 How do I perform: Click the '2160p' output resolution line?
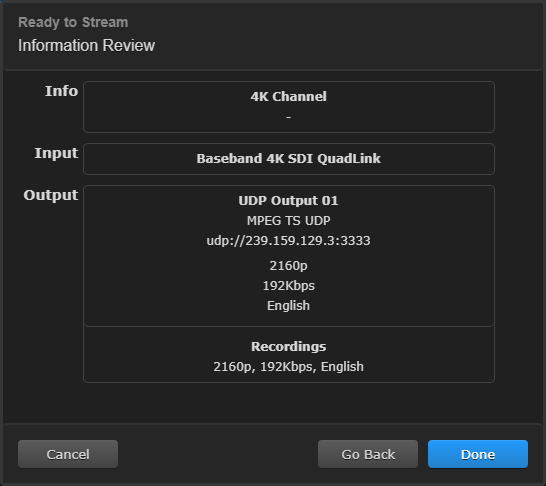point(289,266)
